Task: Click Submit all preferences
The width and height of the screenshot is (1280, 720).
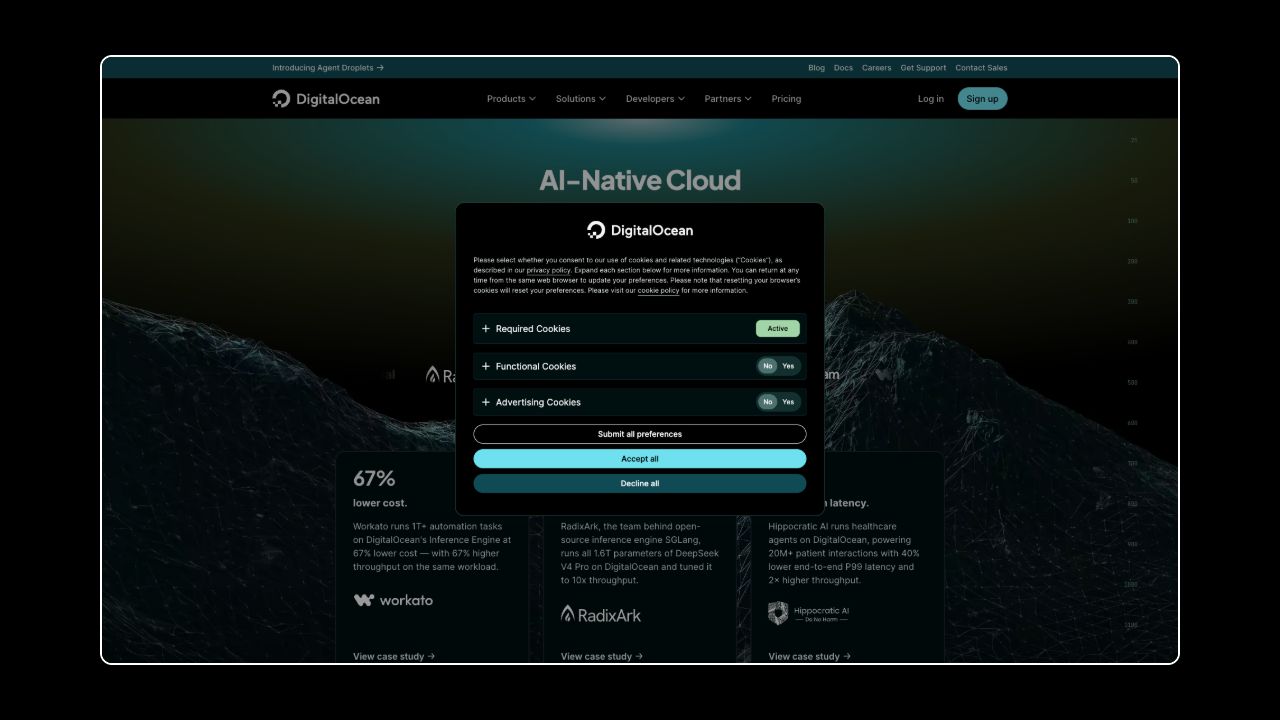Action: pyautogui.click(x=640, y=434)
